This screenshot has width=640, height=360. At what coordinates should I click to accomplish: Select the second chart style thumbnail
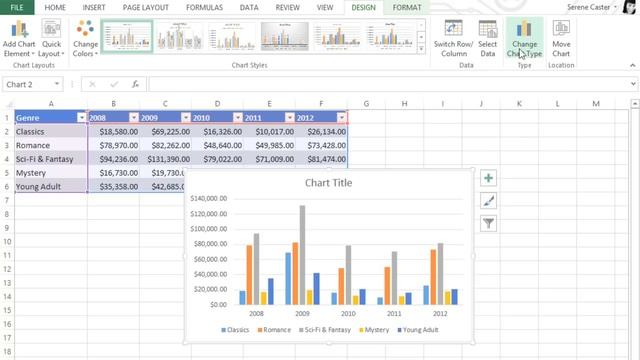(180, 37)
